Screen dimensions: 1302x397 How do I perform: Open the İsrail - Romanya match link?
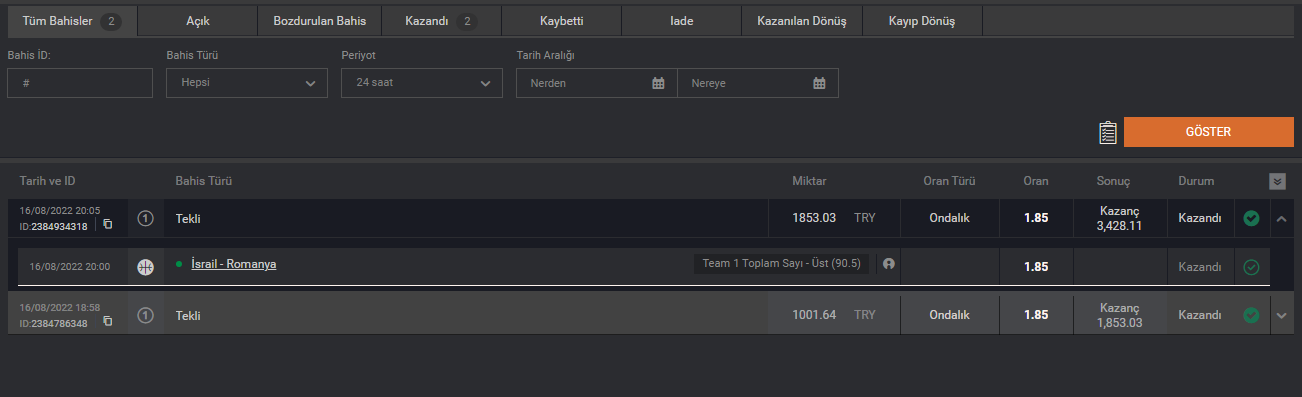pos(233,264)
